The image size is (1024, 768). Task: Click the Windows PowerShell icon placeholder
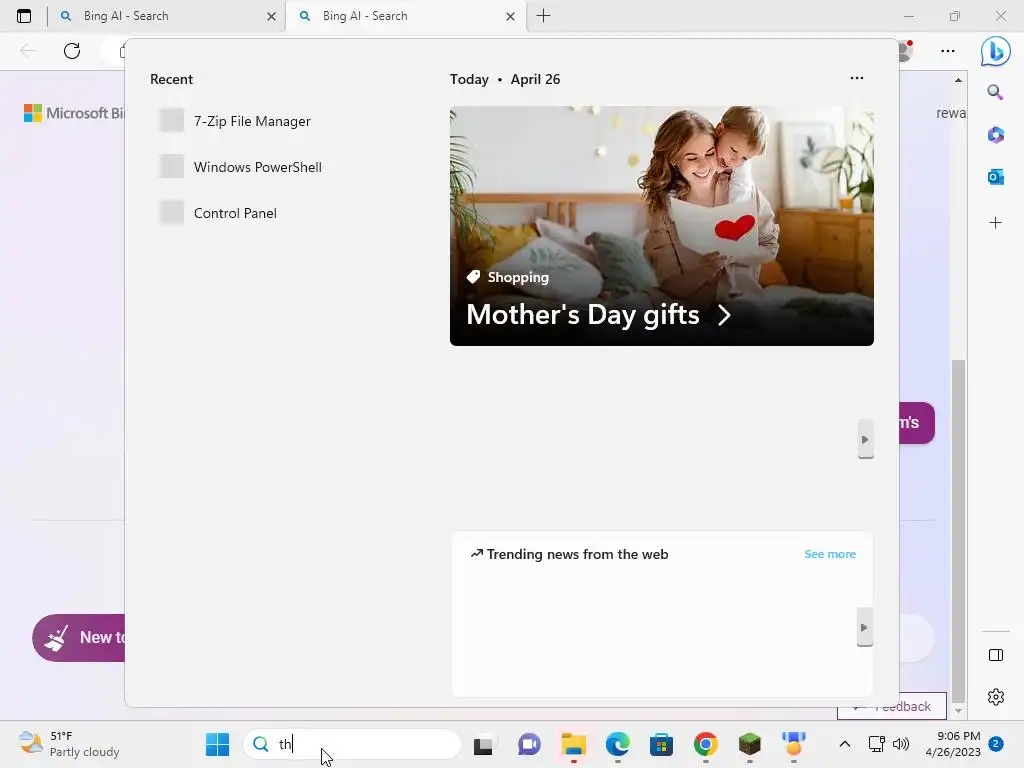(x=172, y=167)
